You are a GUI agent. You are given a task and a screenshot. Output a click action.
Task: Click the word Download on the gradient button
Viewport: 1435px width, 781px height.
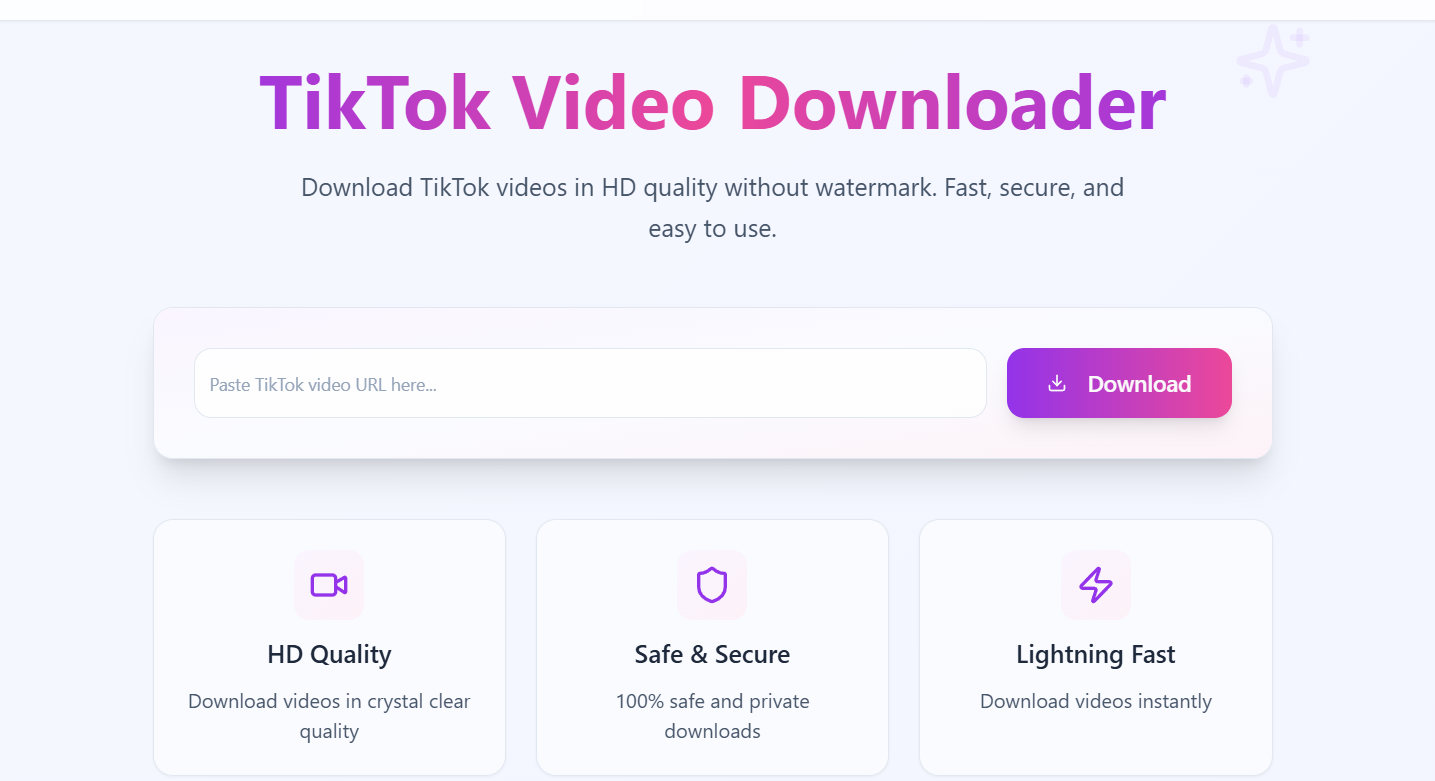click(x=1139, y=384)
